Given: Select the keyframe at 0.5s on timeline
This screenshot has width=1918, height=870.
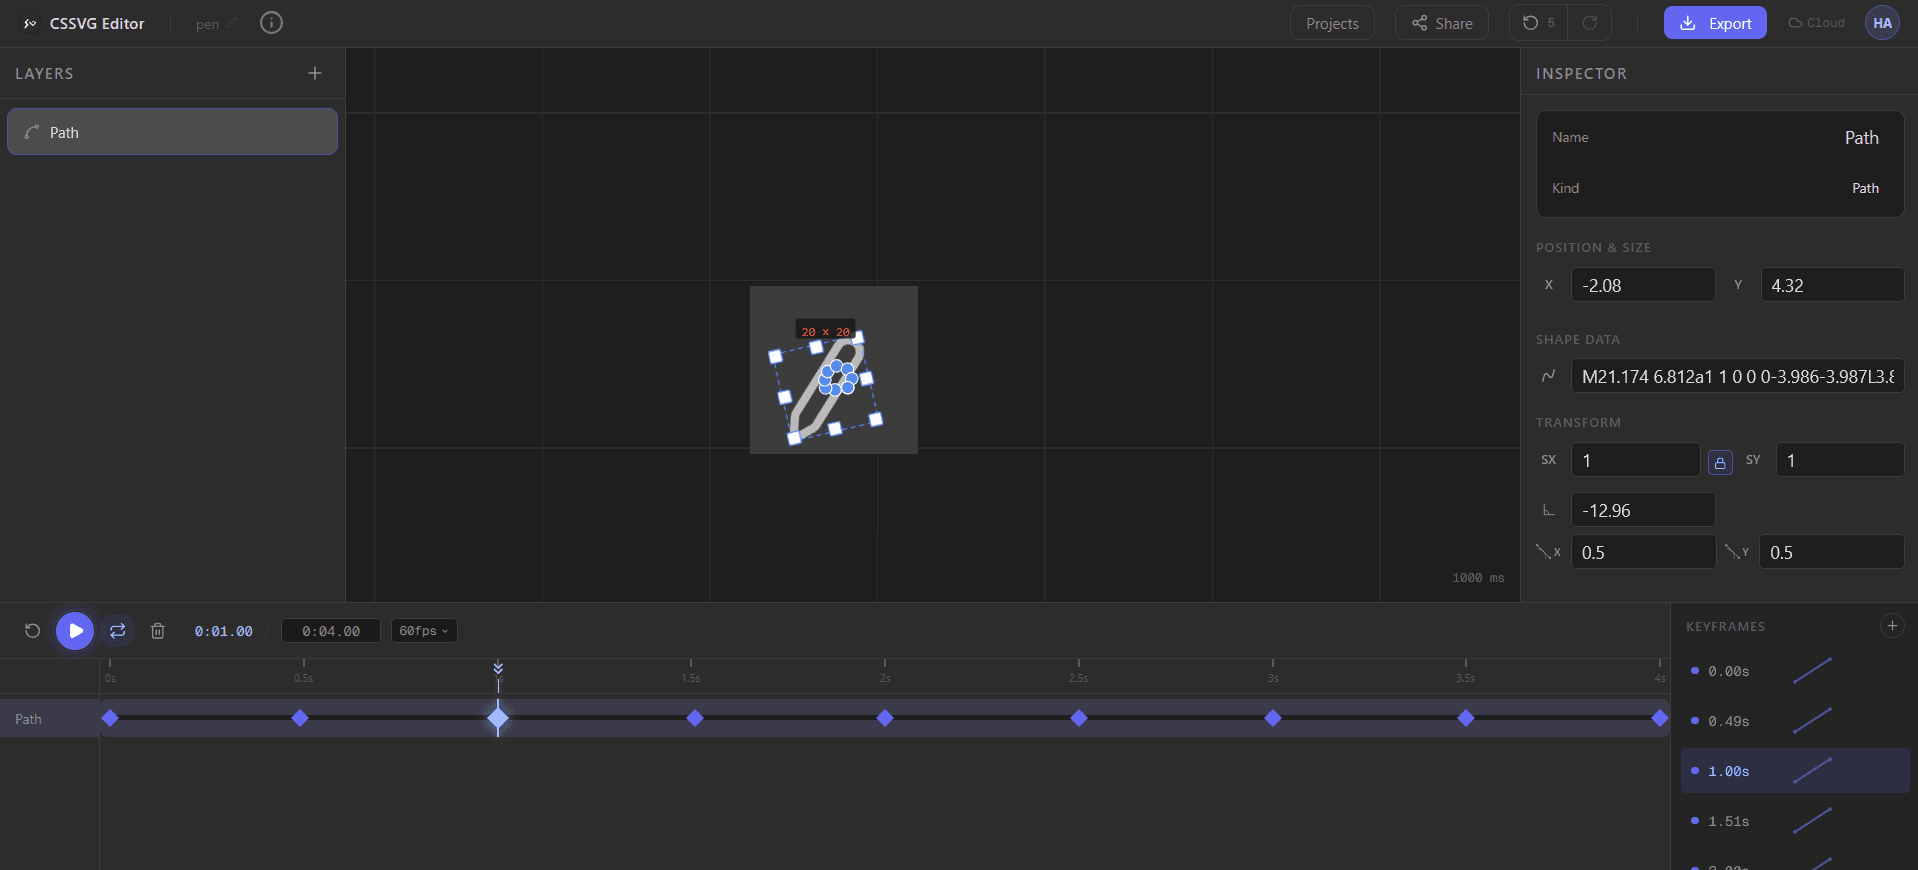Looking at the screenshot, I should 300,718.
